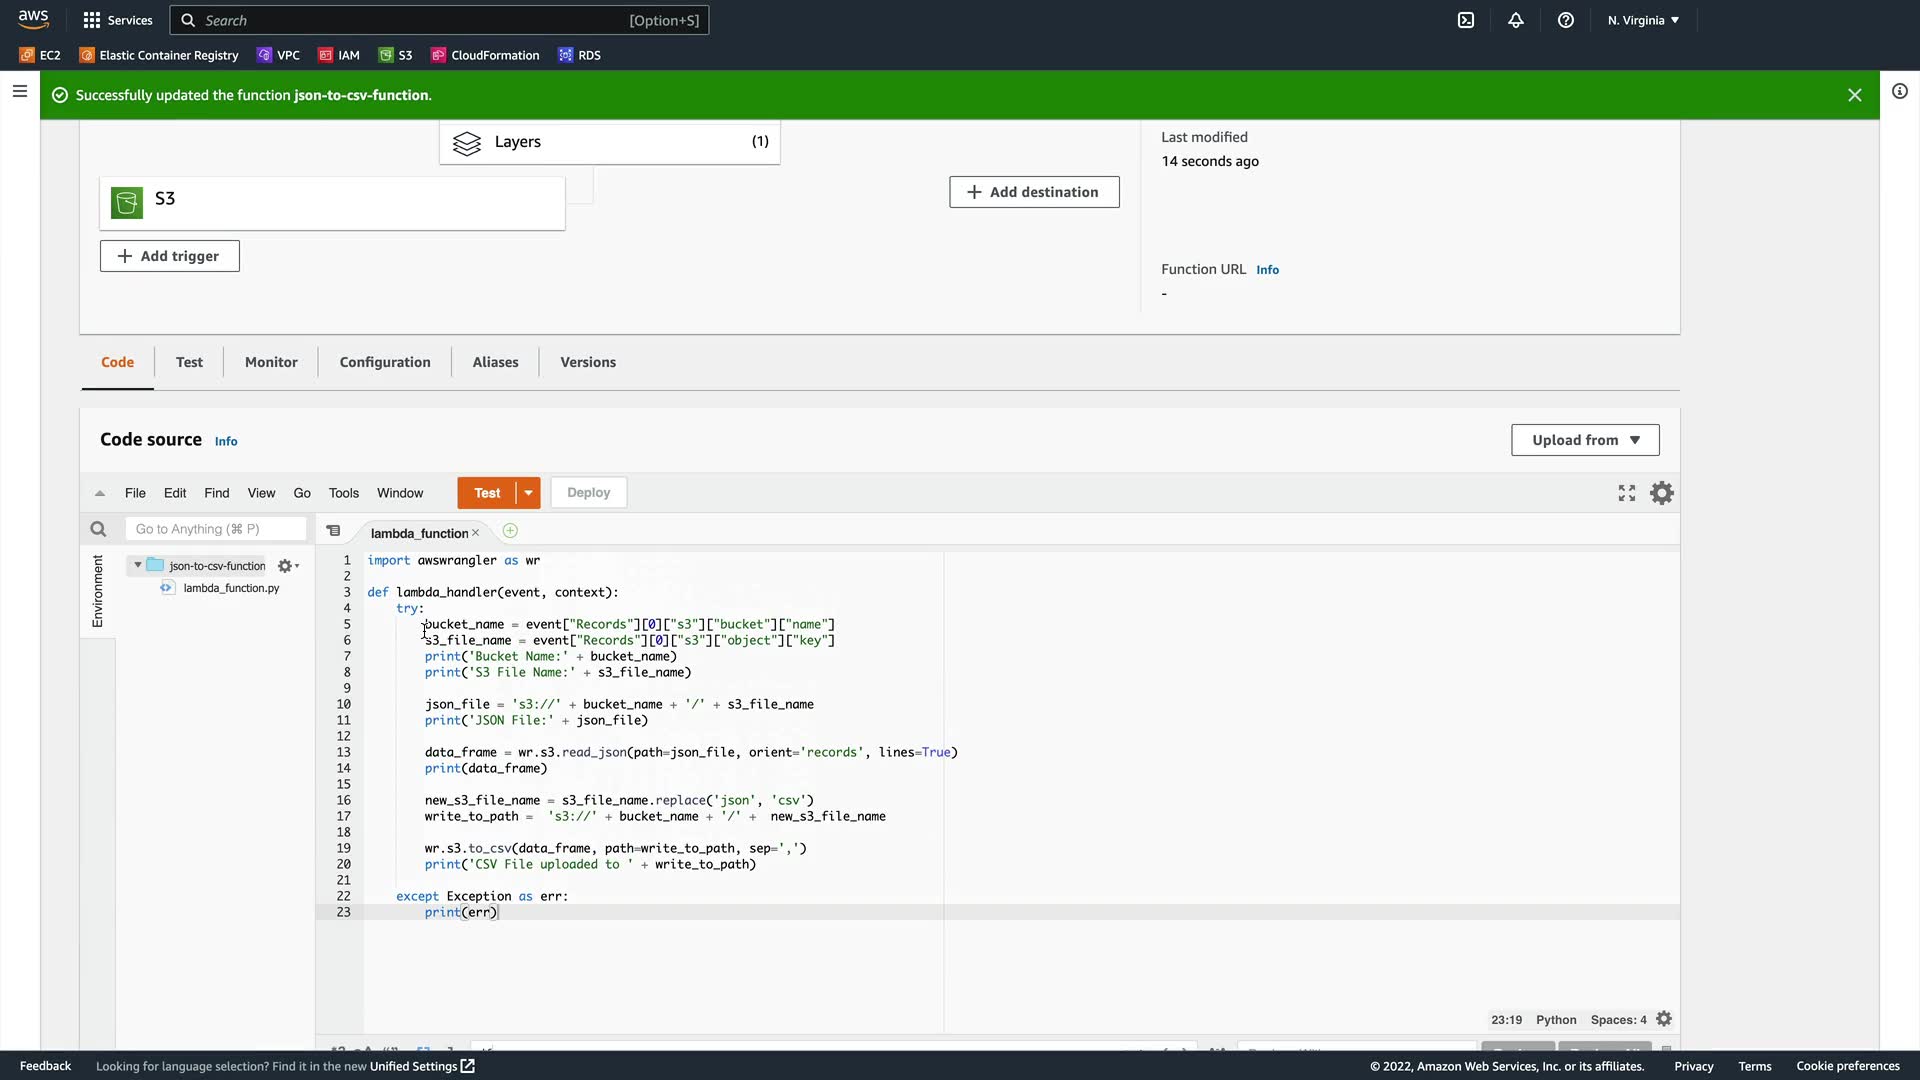This screenshot has width=1920, height=1080.
Task: Open the CloudShell terminal icon
Action: (x=1466, y=20)
